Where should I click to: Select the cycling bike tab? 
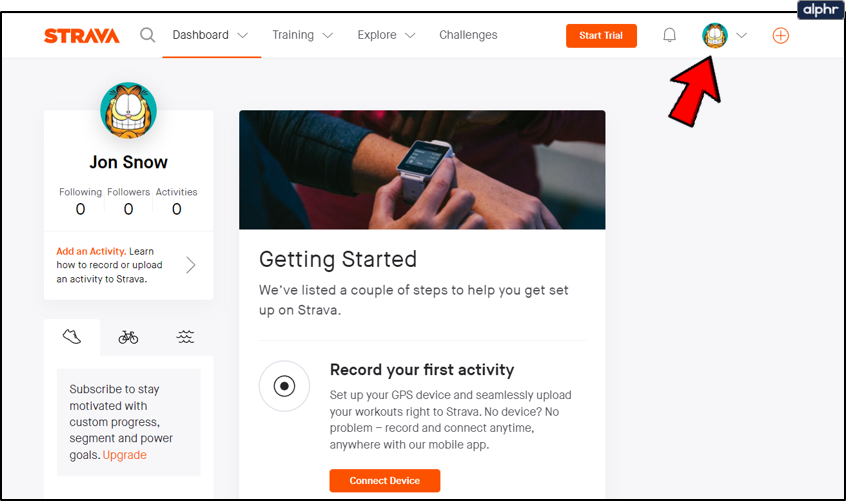coord(128,337)
